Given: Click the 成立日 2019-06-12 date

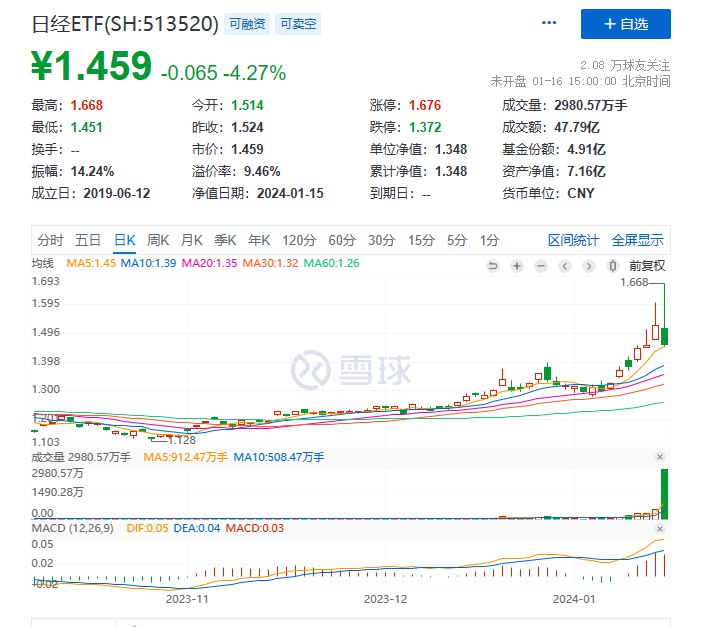Looking at the screenshot, I should coord(117,193).
